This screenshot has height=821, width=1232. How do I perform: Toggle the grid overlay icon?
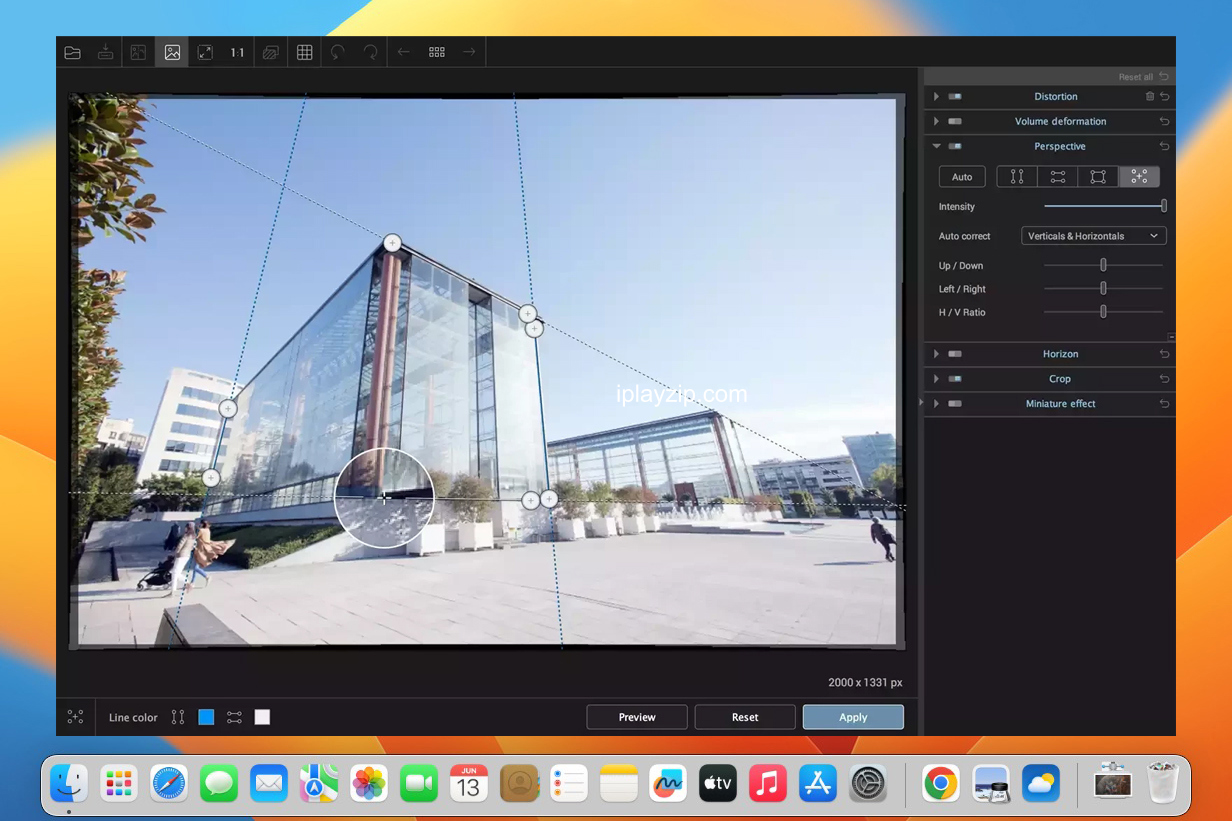coord(305,52)
